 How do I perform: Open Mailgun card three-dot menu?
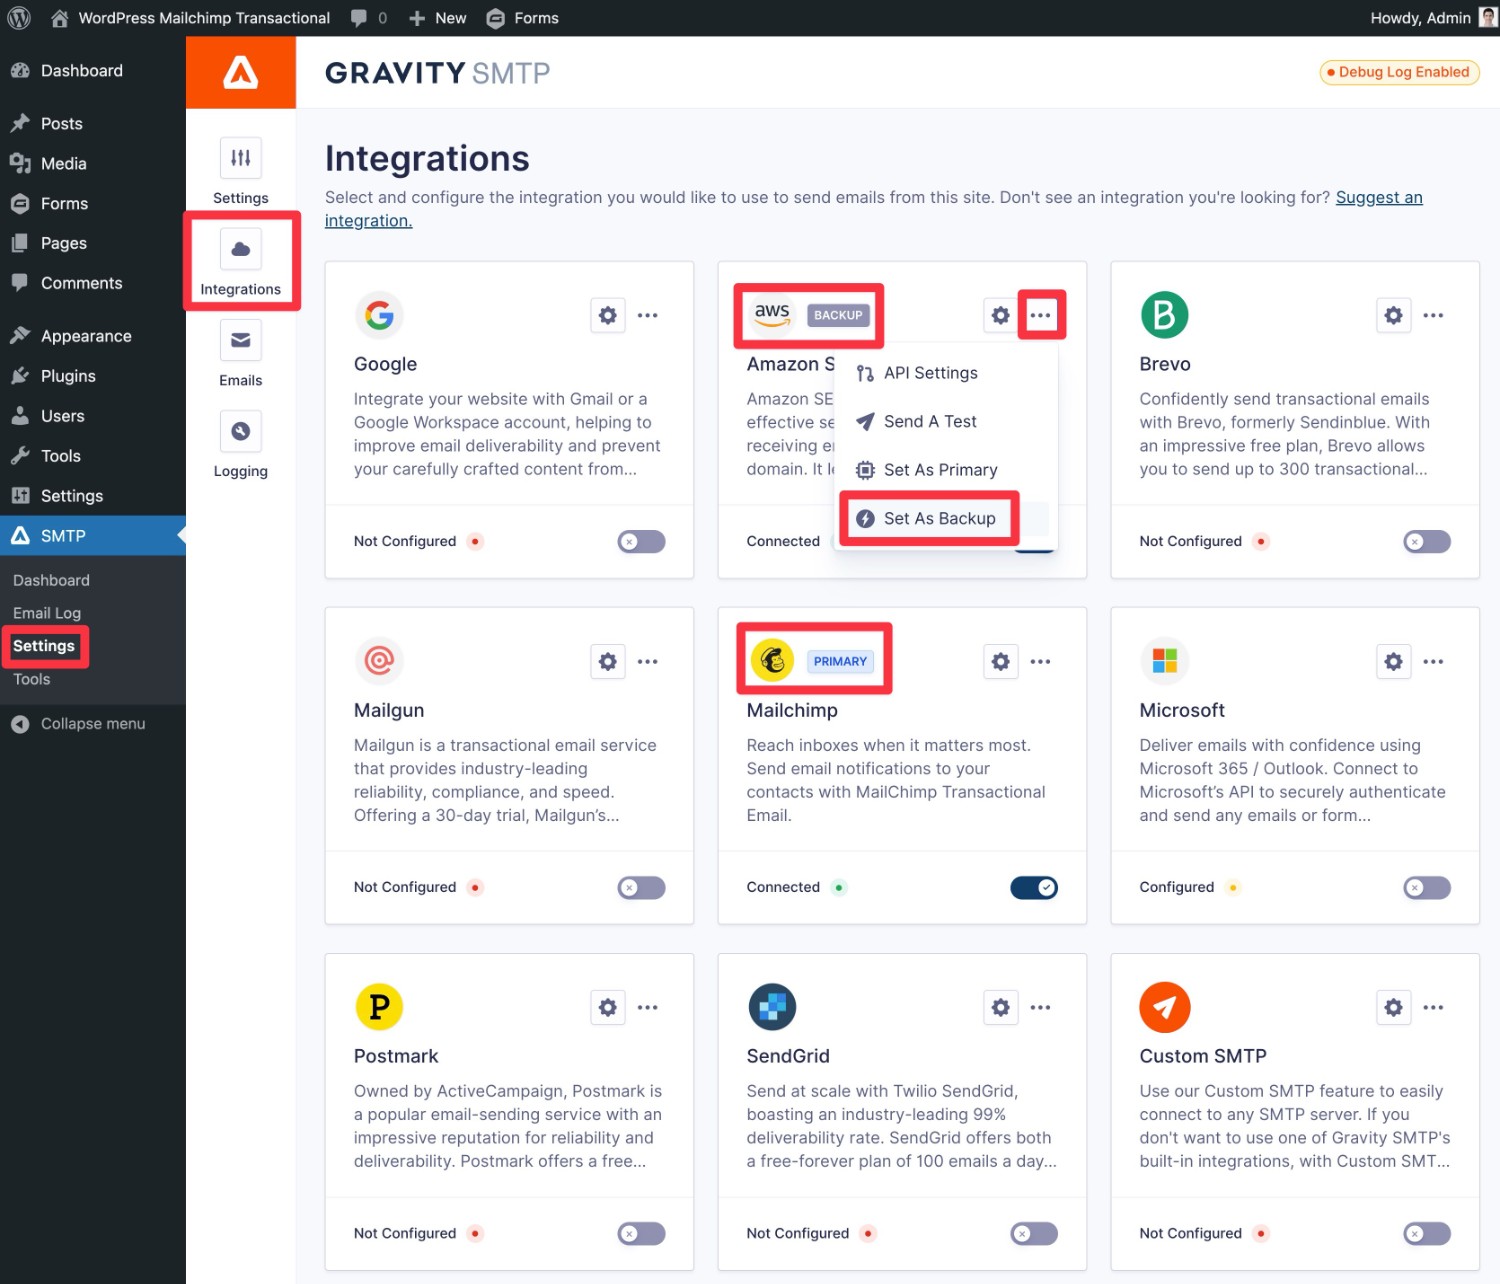[x=648, y=662]
